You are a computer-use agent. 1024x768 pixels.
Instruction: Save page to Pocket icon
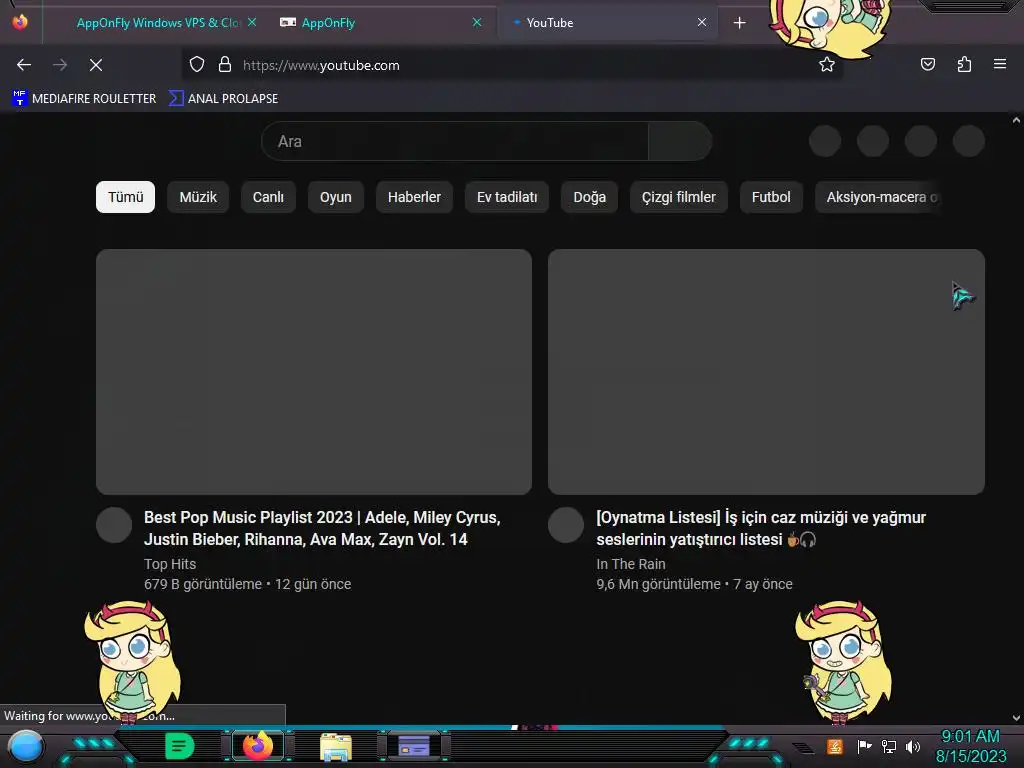click(x=927, y=65)
